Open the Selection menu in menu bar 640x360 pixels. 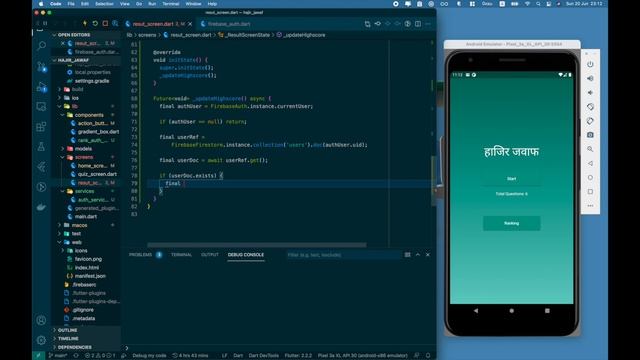(104, 4)
